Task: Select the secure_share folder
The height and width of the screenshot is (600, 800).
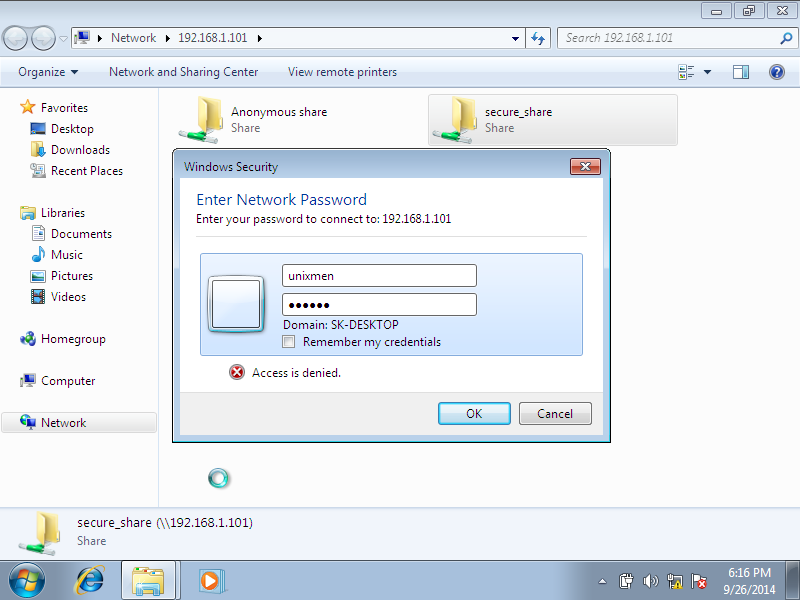Action: (553, 120)
